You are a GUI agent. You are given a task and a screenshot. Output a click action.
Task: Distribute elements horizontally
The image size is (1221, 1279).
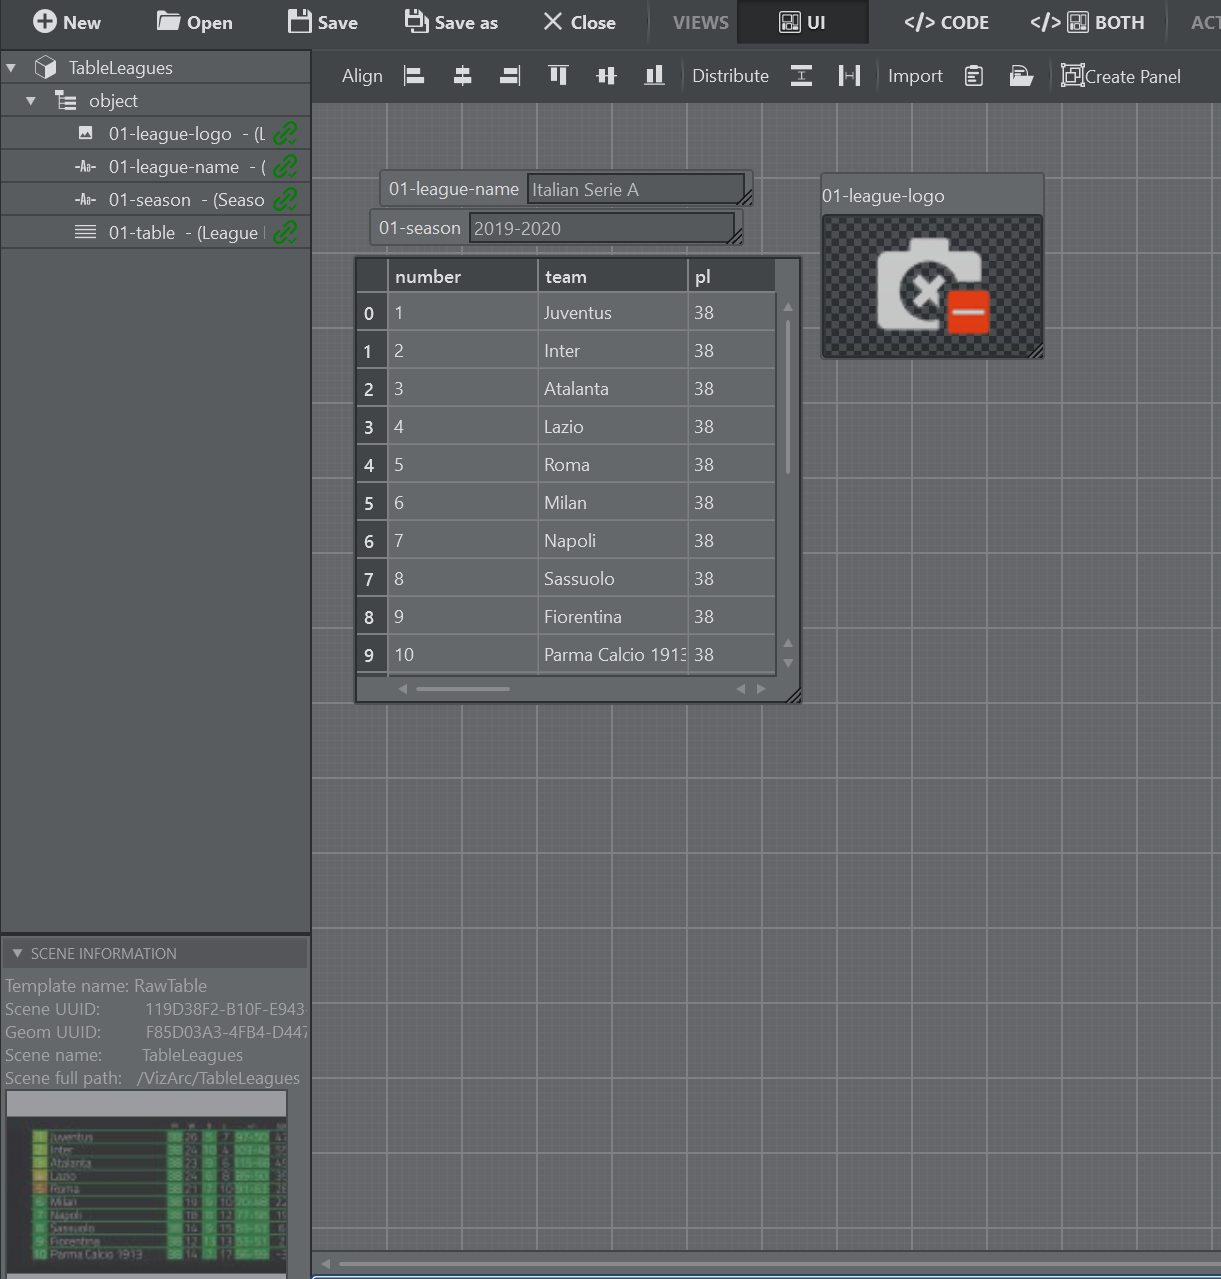click(x=849, y=76)
